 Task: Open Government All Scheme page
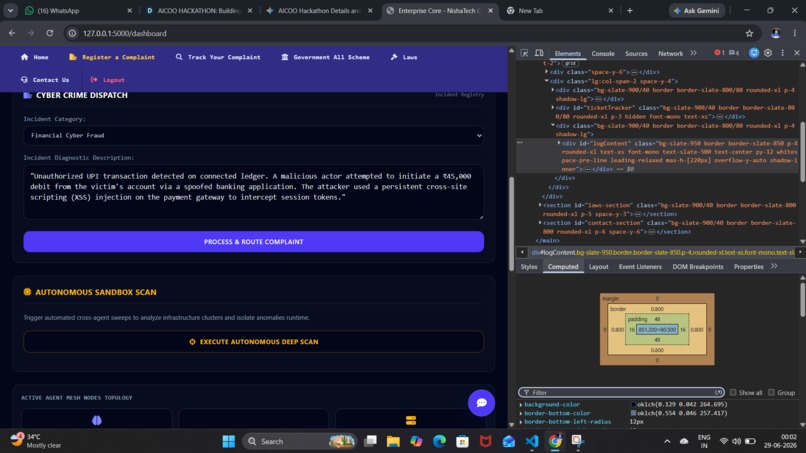325,57
